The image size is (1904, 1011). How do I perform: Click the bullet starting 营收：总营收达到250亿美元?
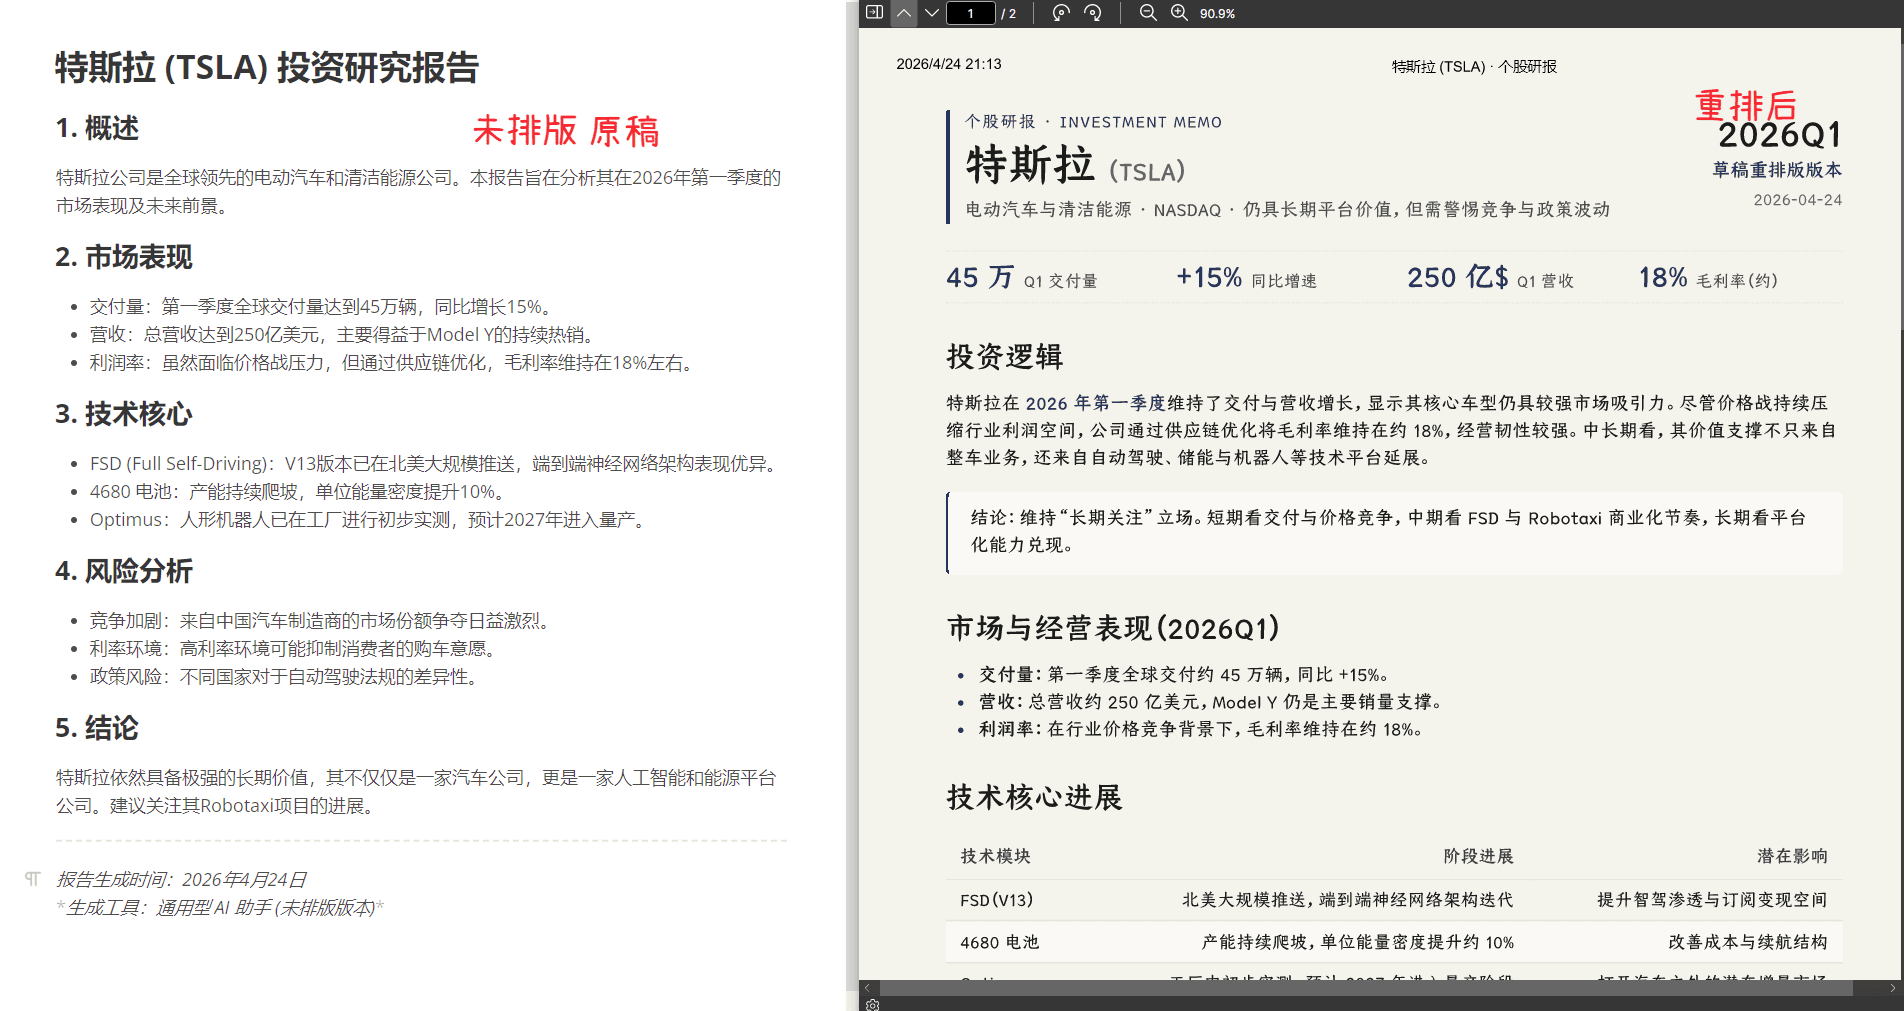tap(345, 335)
